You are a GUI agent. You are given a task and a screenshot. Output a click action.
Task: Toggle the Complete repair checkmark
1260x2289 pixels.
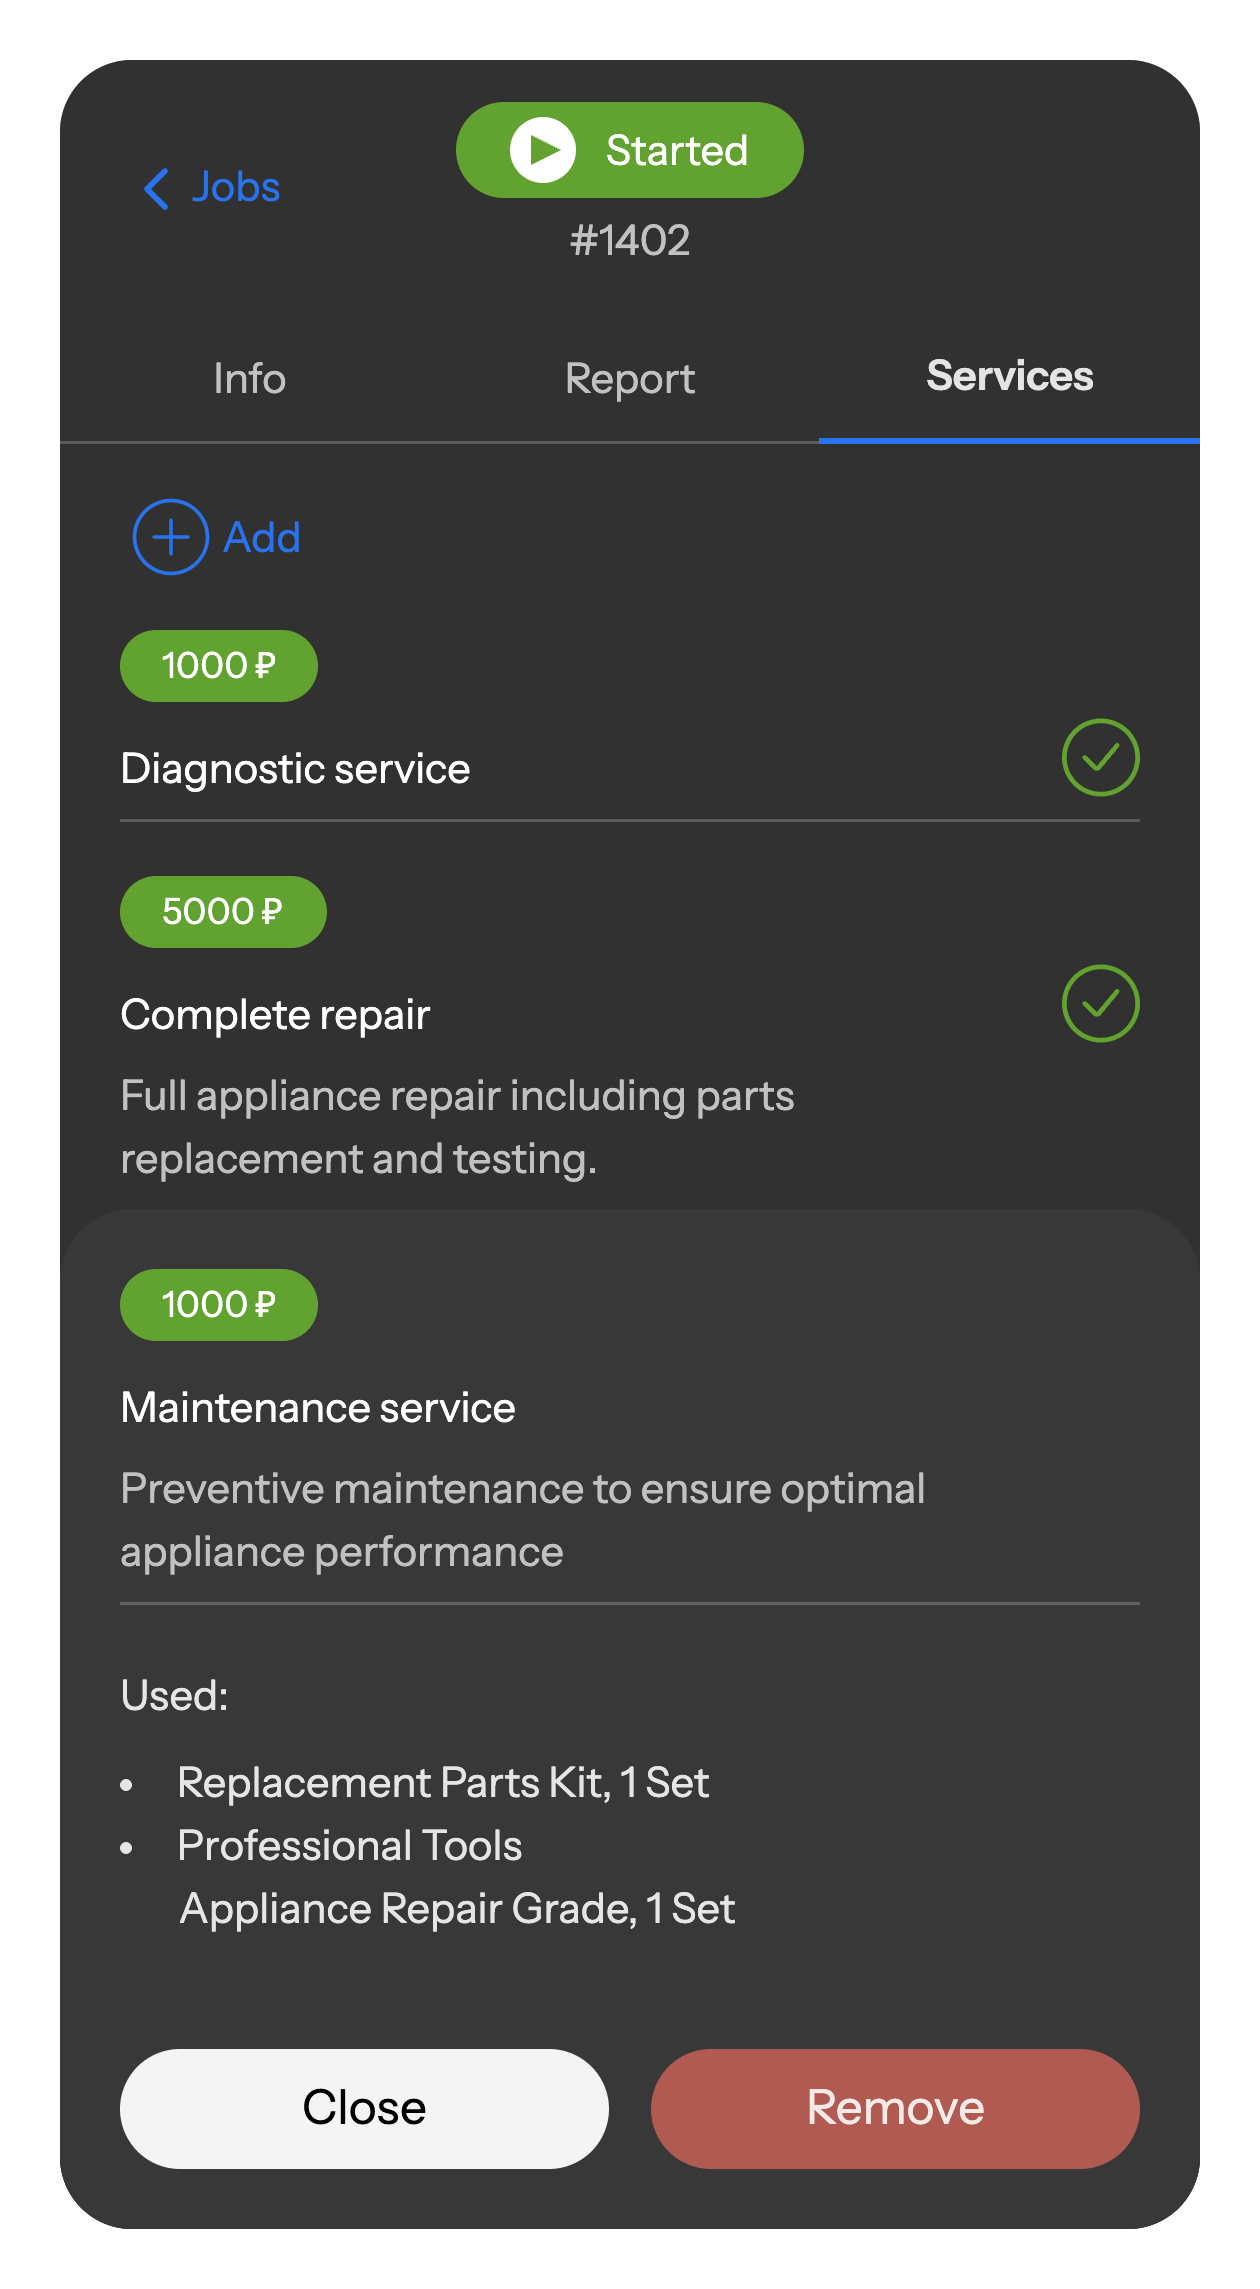click(x=1100, y=1004)
